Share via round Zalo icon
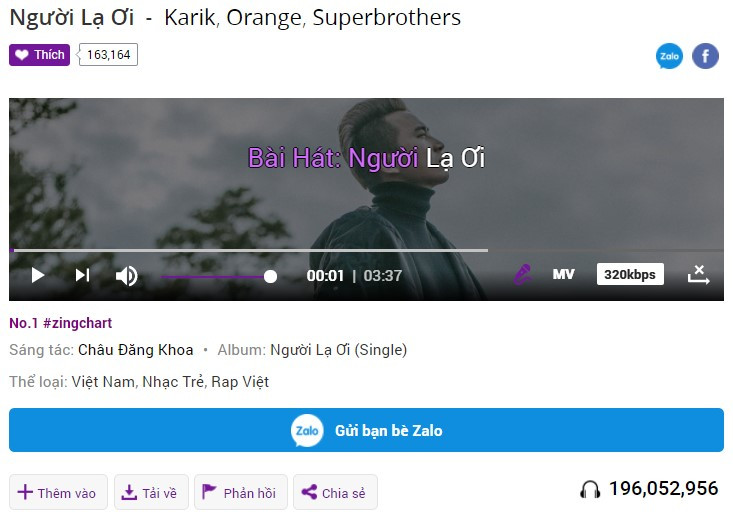Image resolution: width=733 pixels, height=519 pixels. point(669,56)
